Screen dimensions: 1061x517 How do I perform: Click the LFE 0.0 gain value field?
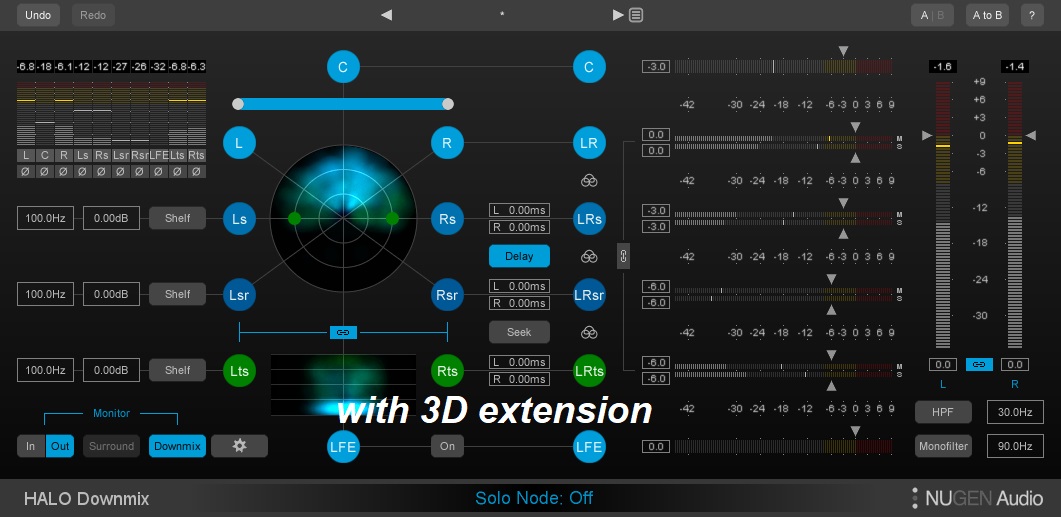coord(656,447)
